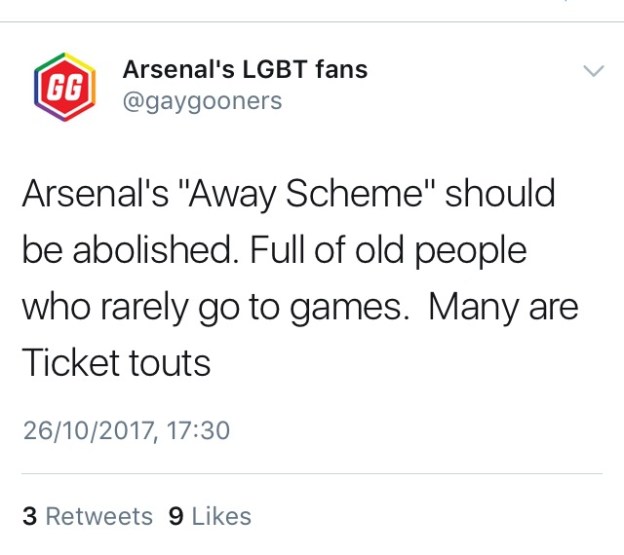
Task: Click the 26/10/2017 date in the timestamp
Action: (89, 431)
